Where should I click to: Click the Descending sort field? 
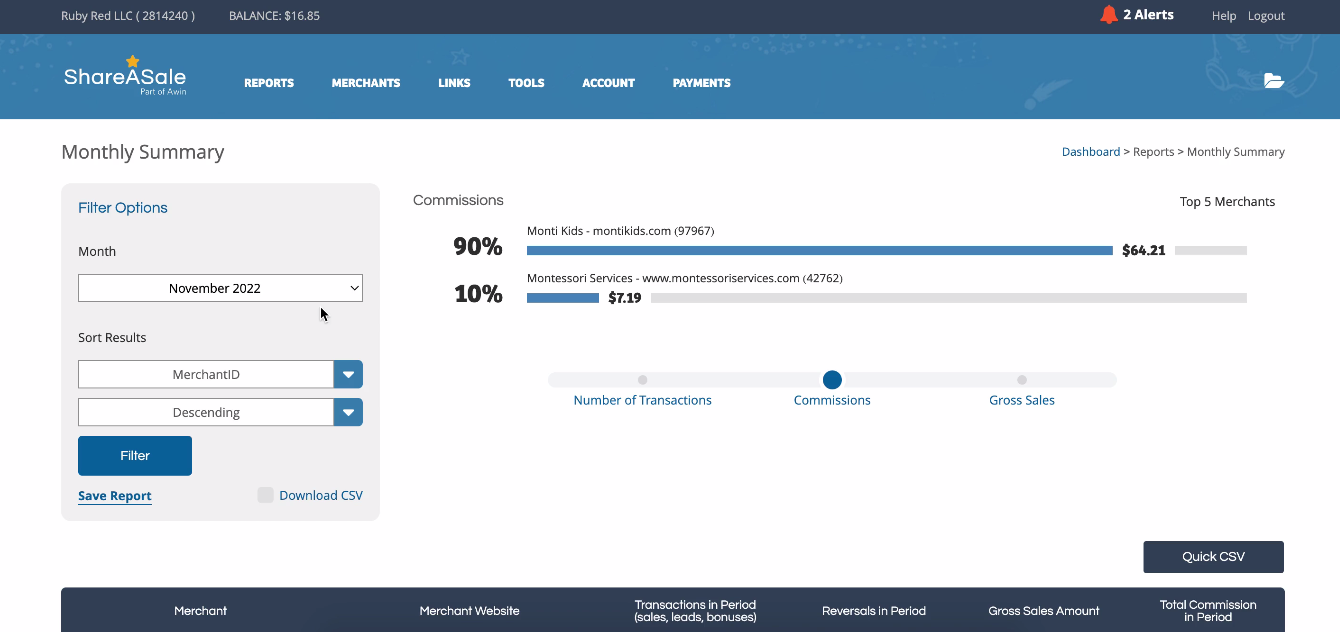pos(206,412)
